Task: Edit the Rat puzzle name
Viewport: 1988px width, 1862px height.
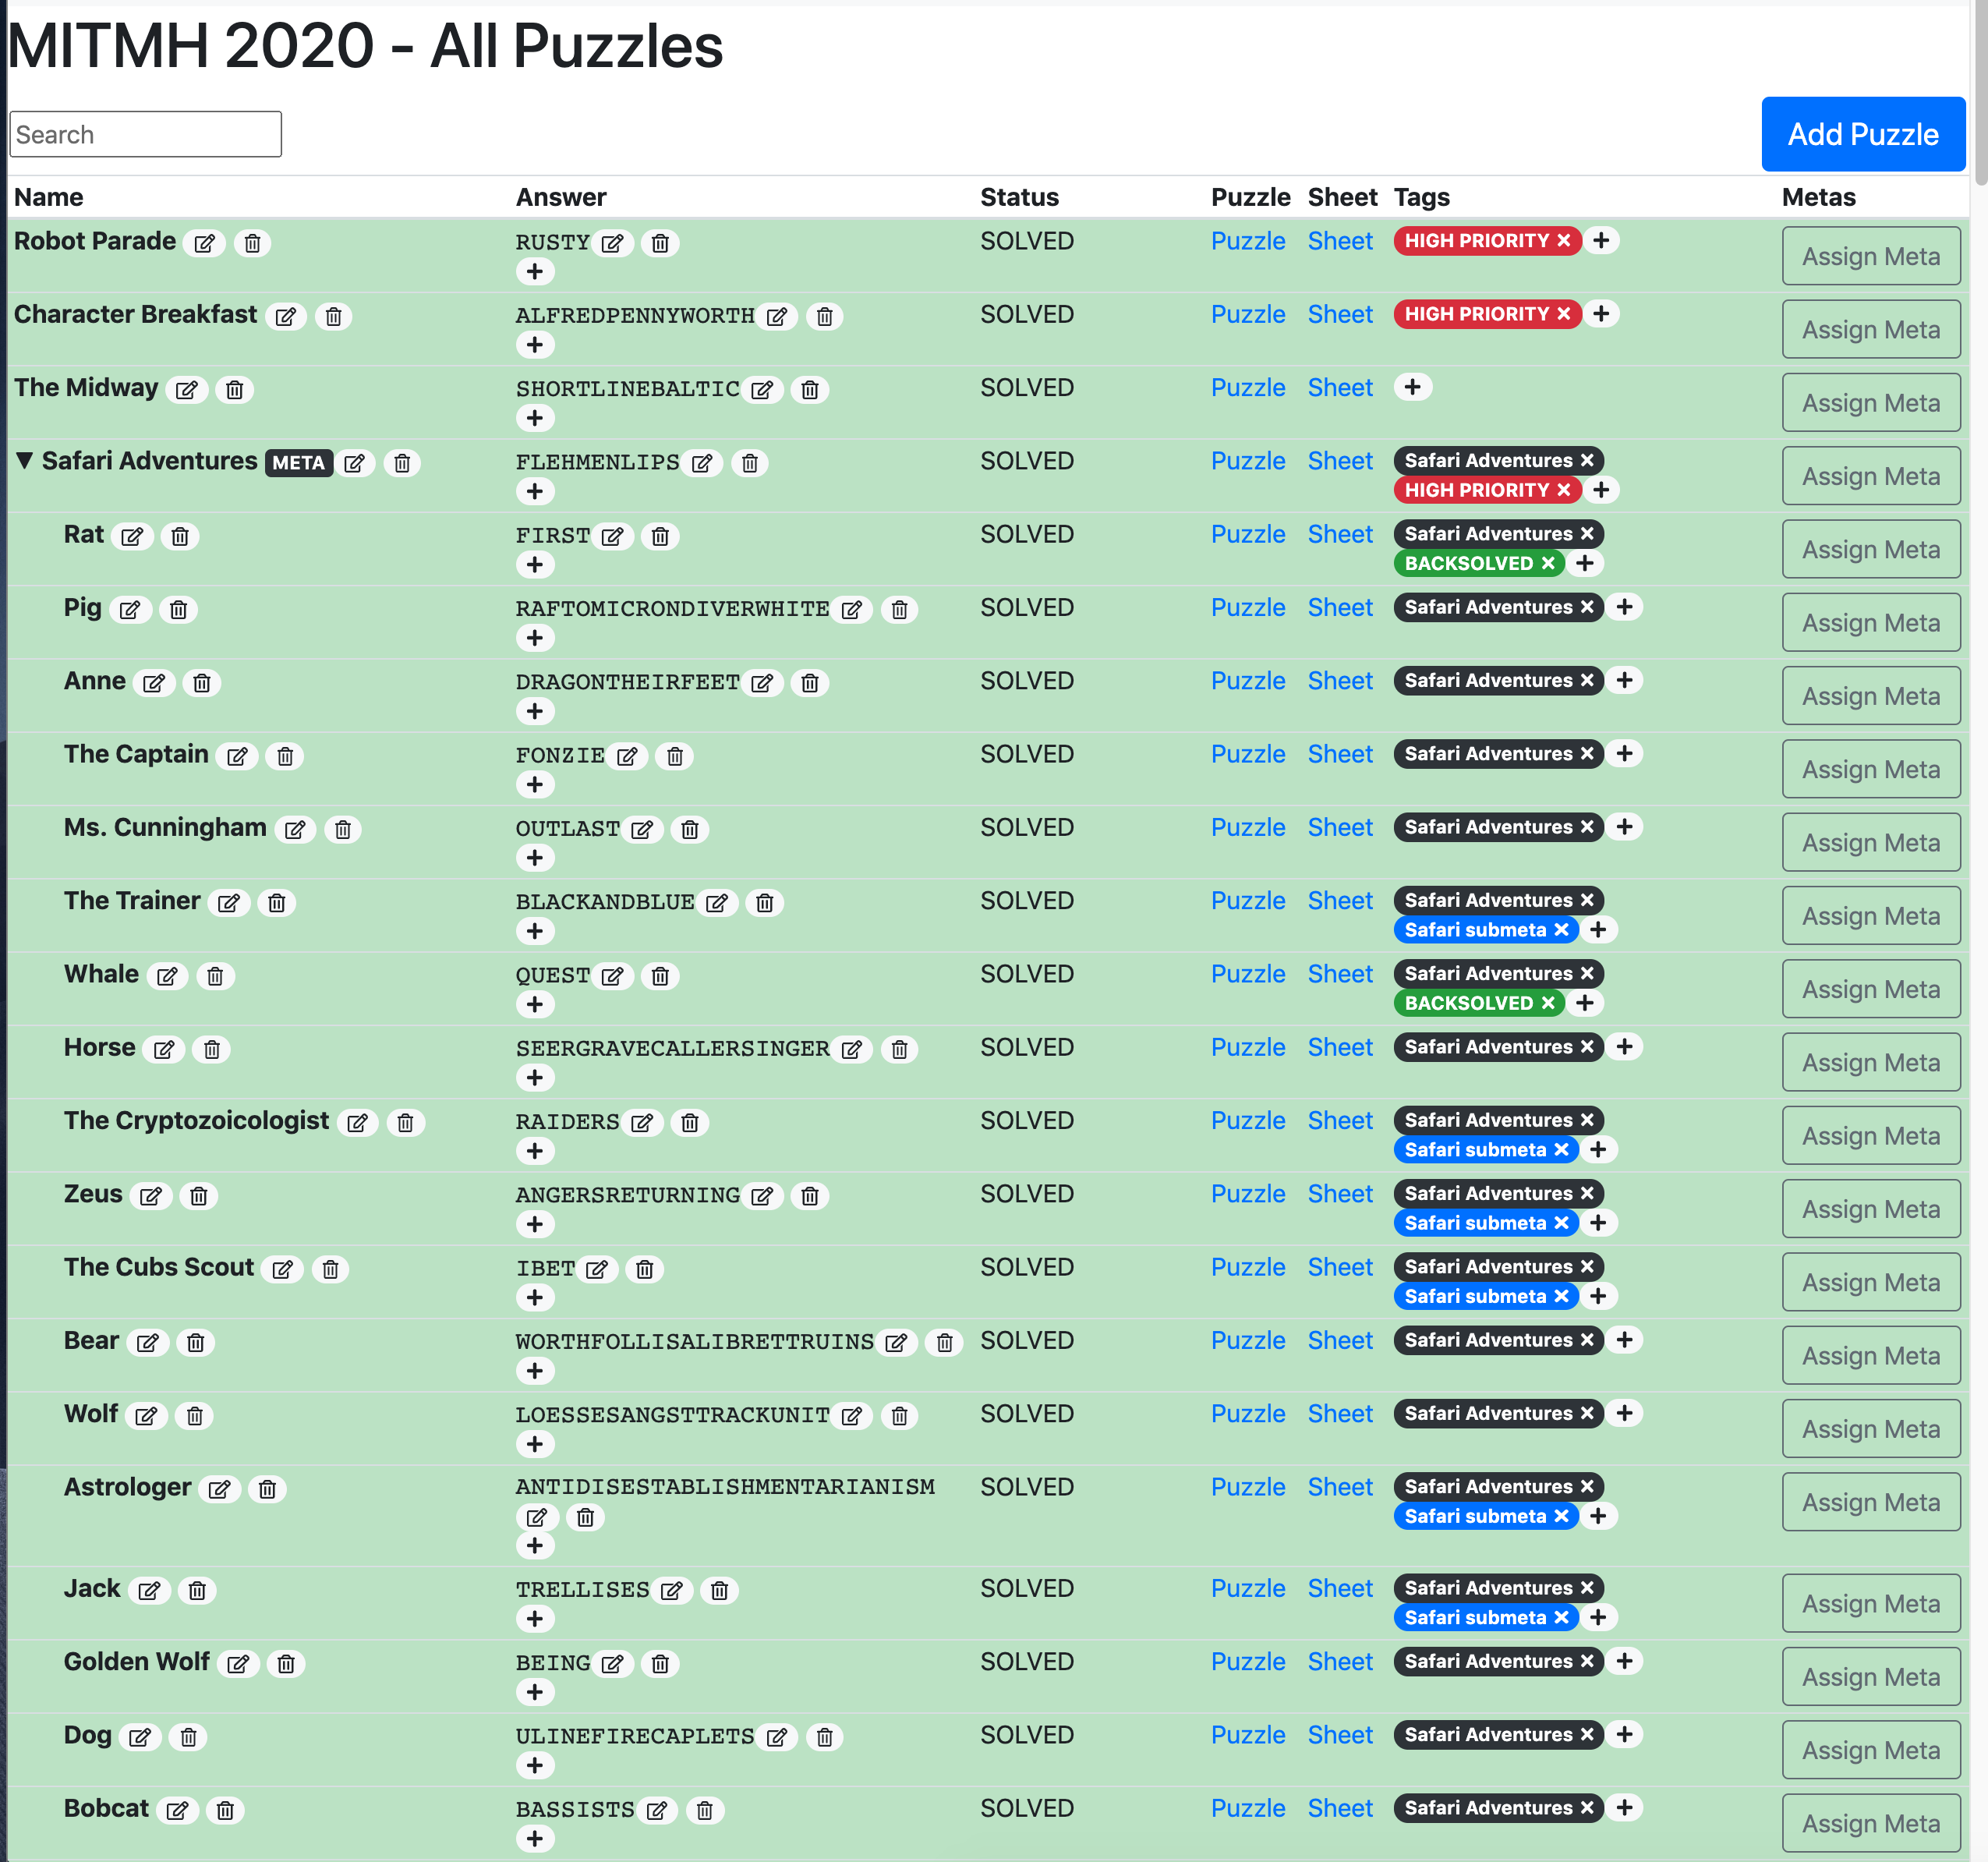Action: (133, 536)
